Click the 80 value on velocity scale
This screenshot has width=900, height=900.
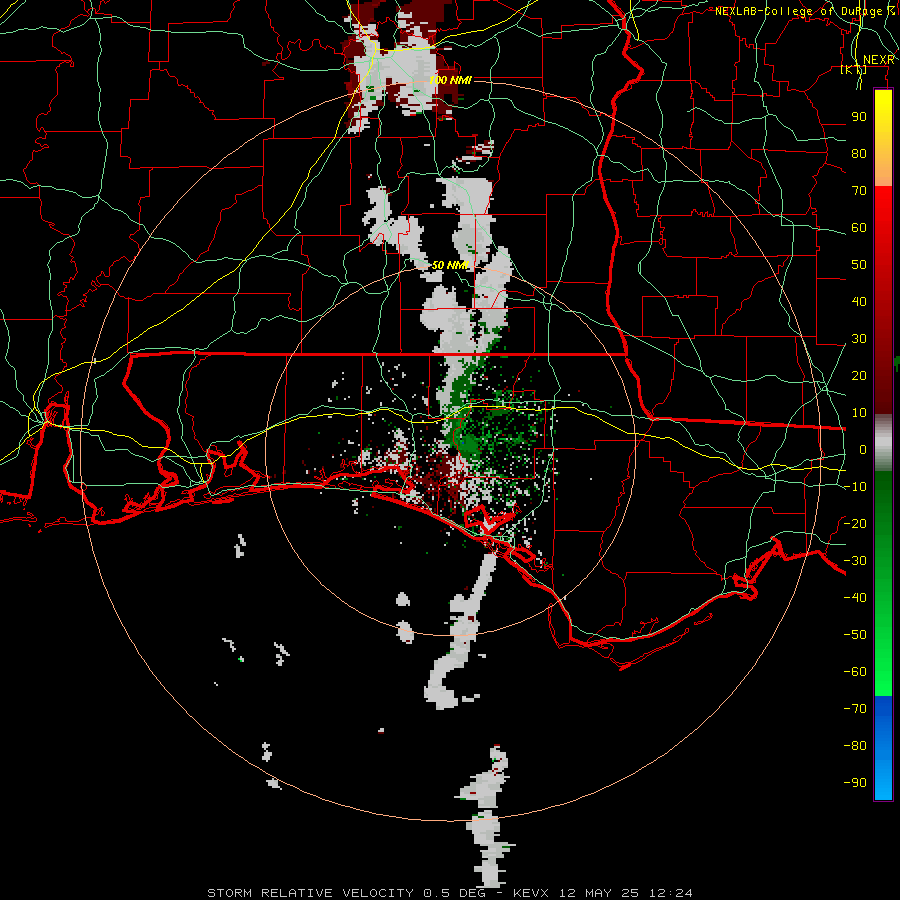pyautogui.click(x=859, y=153)
